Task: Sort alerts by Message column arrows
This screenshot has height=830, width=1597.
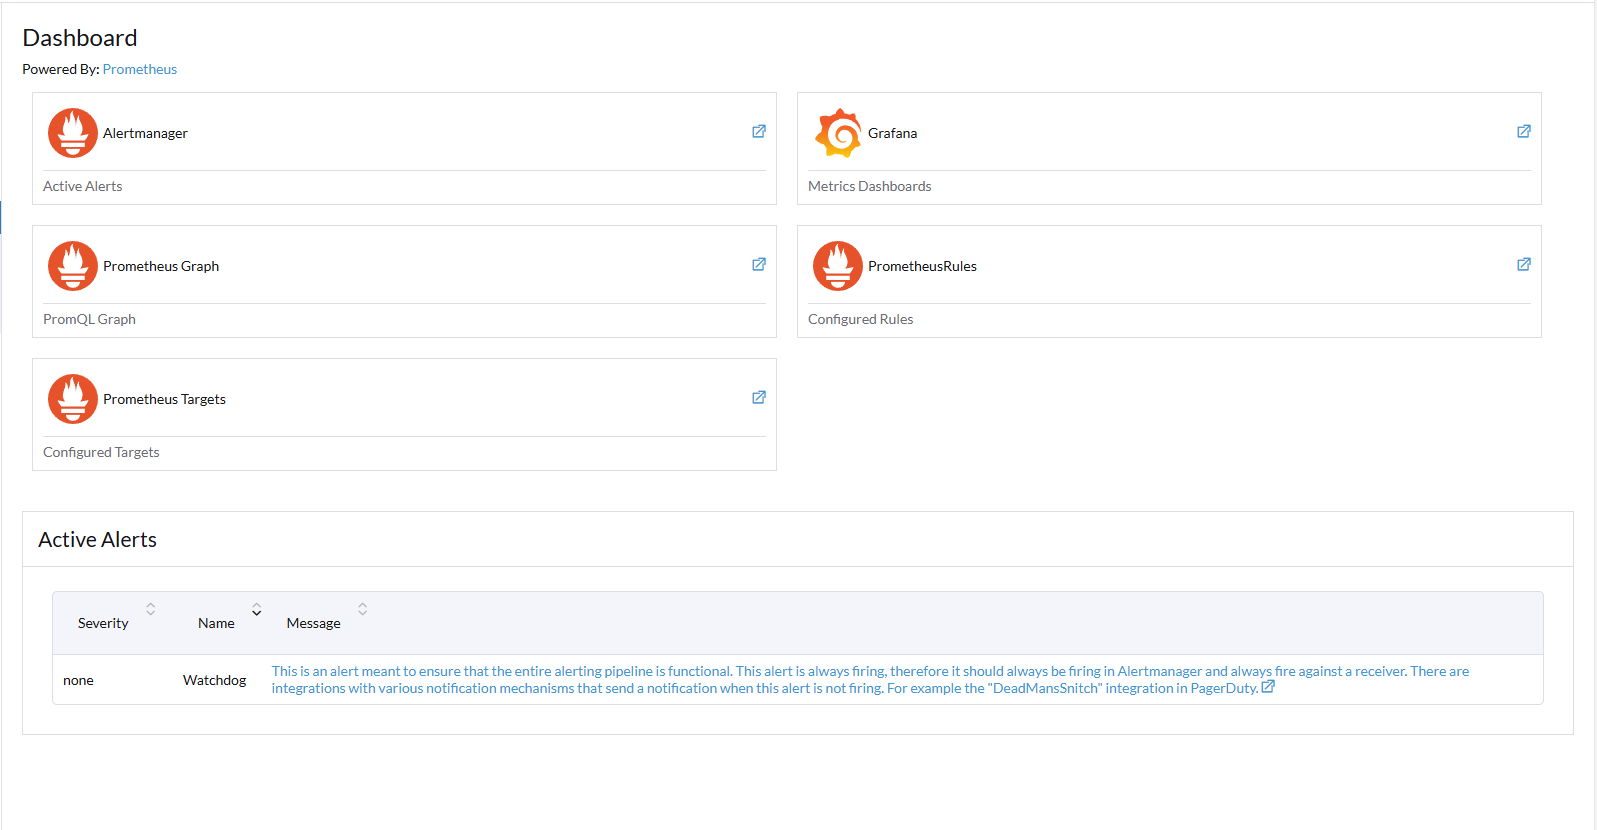Action: click(363, 609)
